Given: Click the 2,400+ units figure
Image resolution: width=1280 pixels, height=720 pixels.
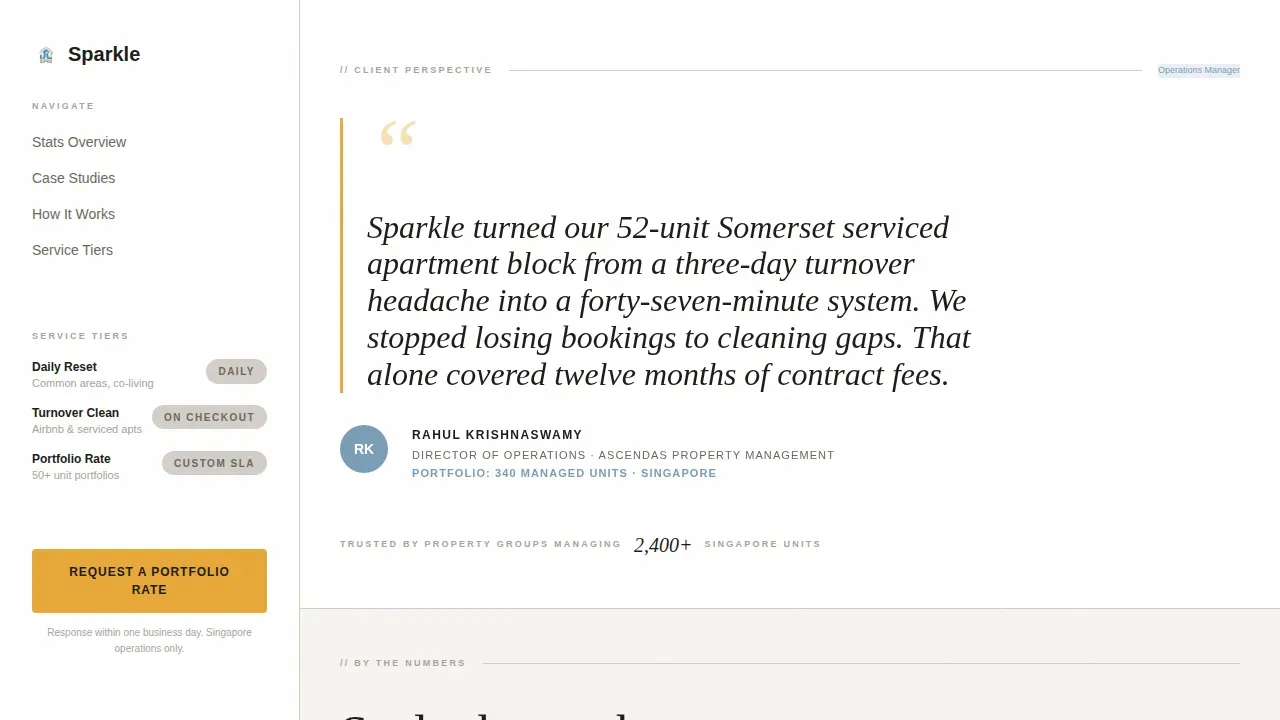Looking at the screenshot, I should 662,545.
